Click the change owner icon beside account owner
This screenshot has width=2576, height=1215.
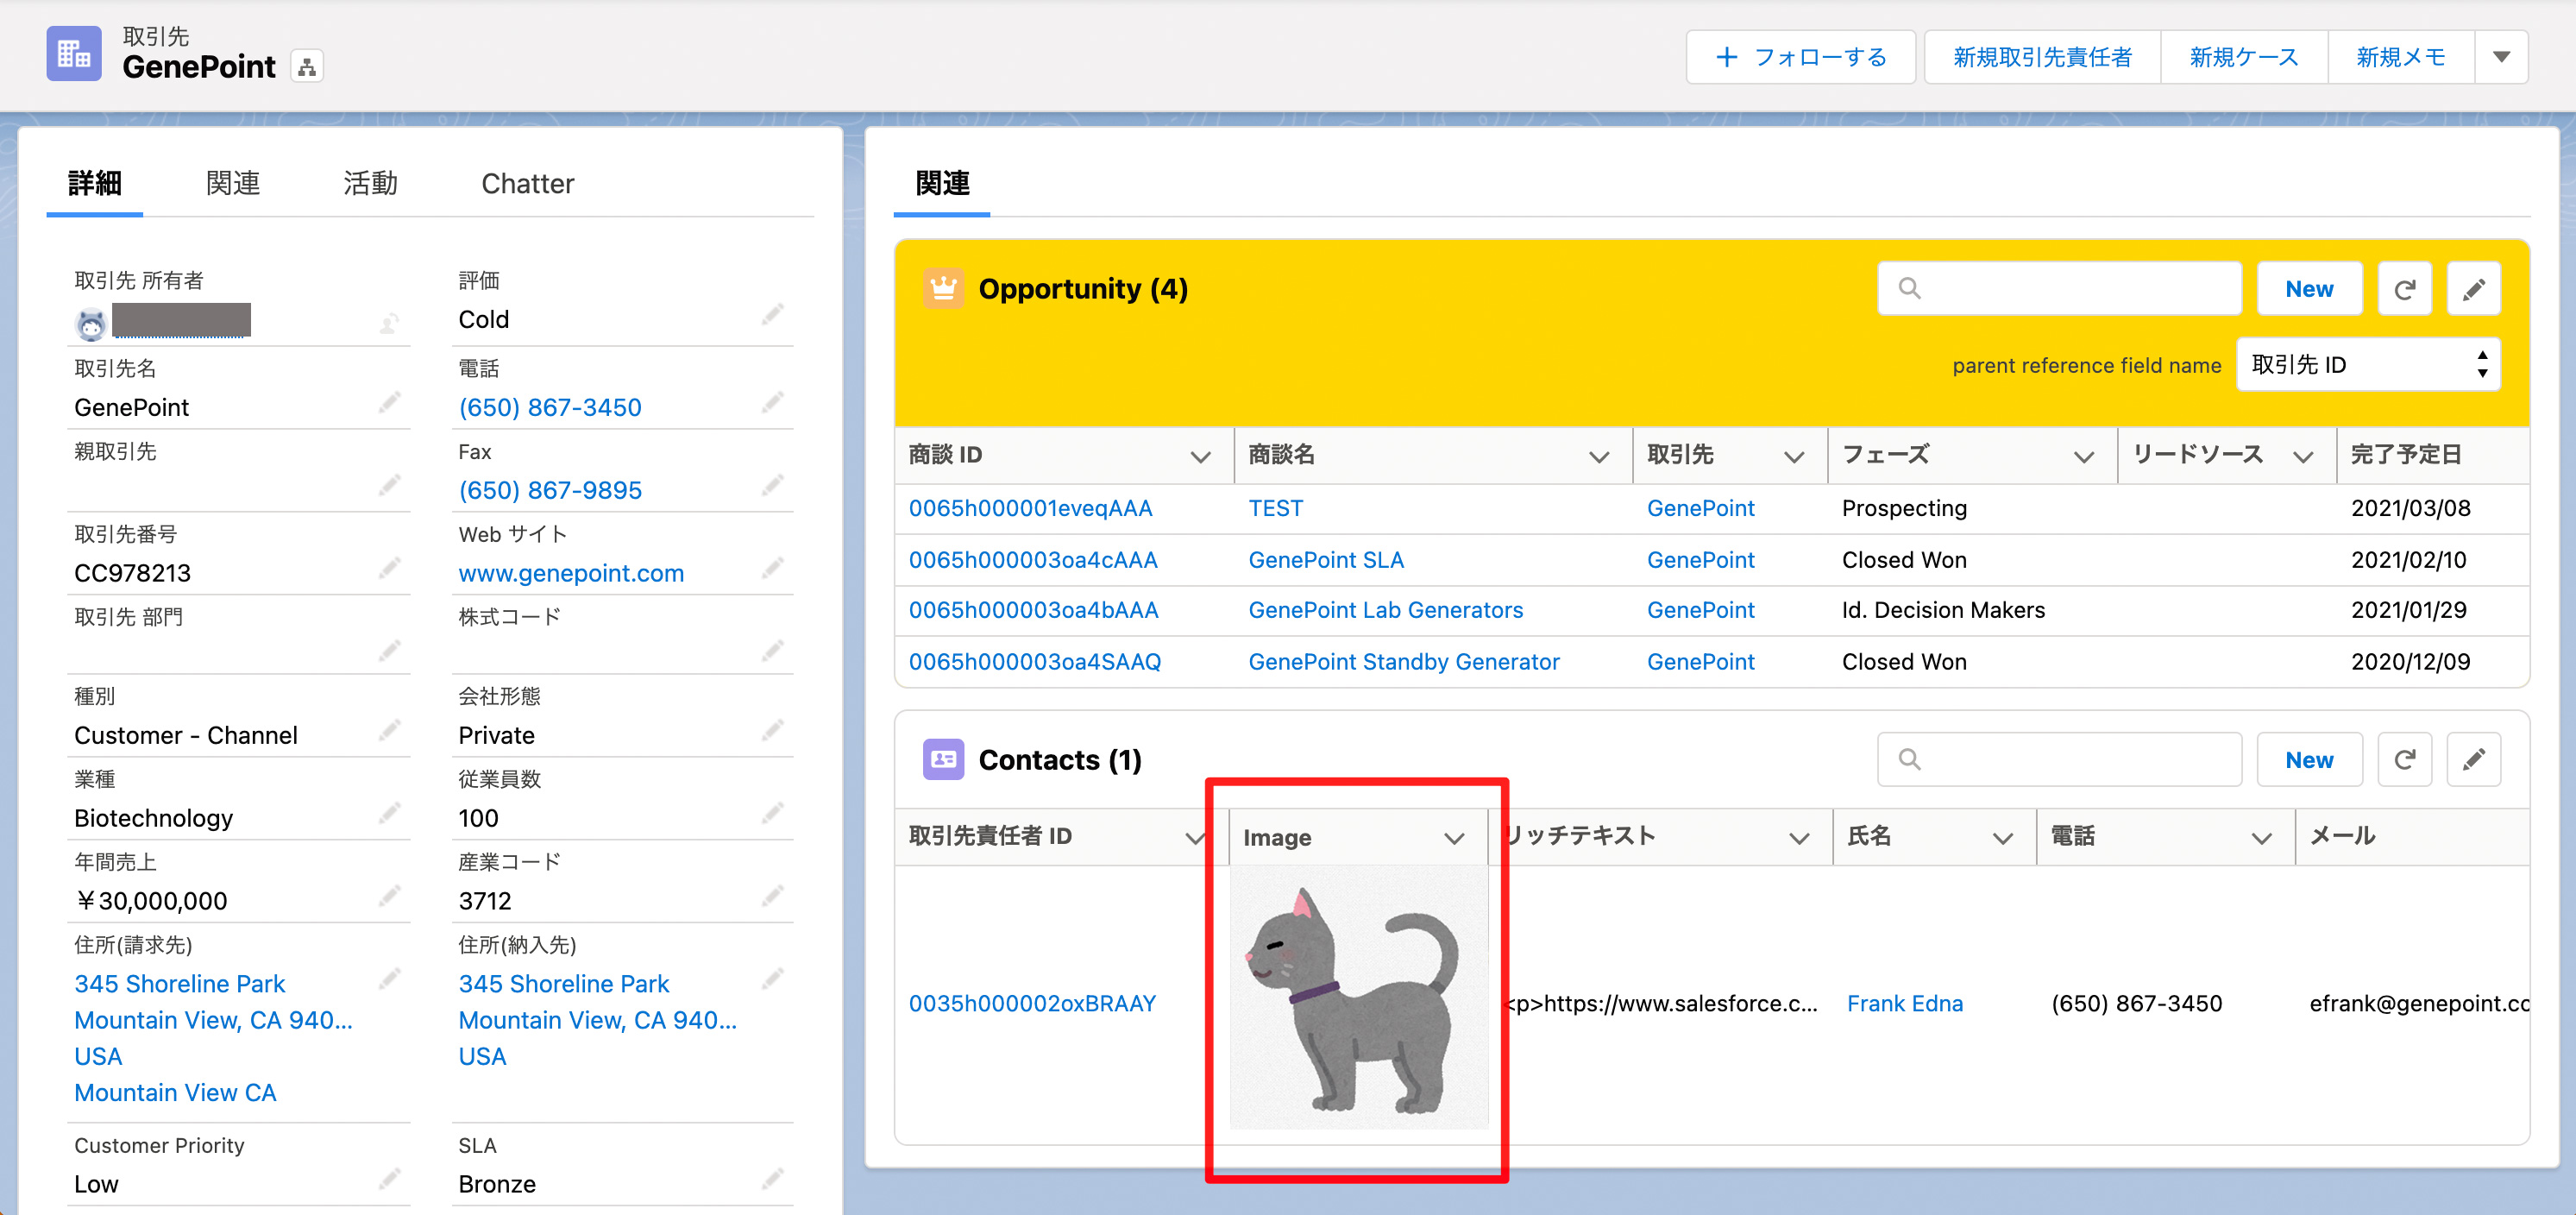pos(389,322)
